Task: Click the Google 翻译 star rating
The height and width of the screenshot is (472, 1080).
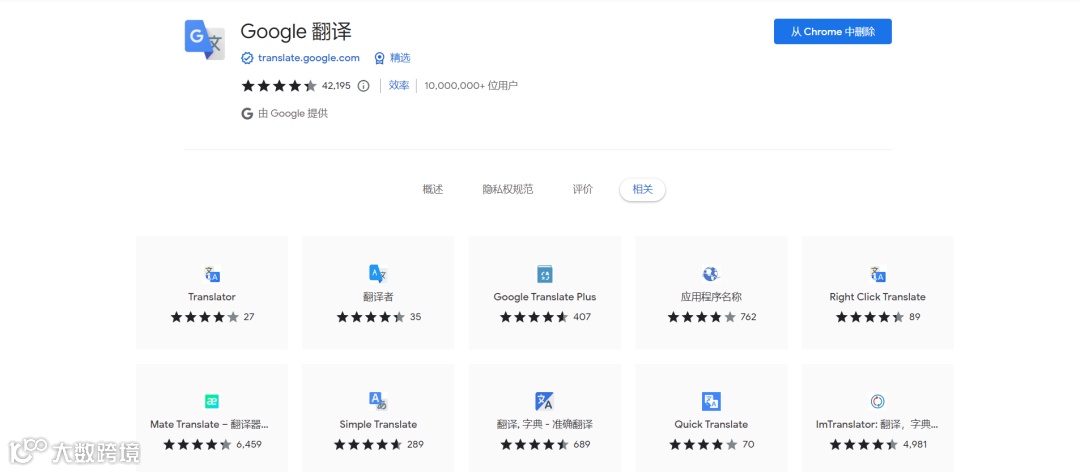Action: [279, 85]
